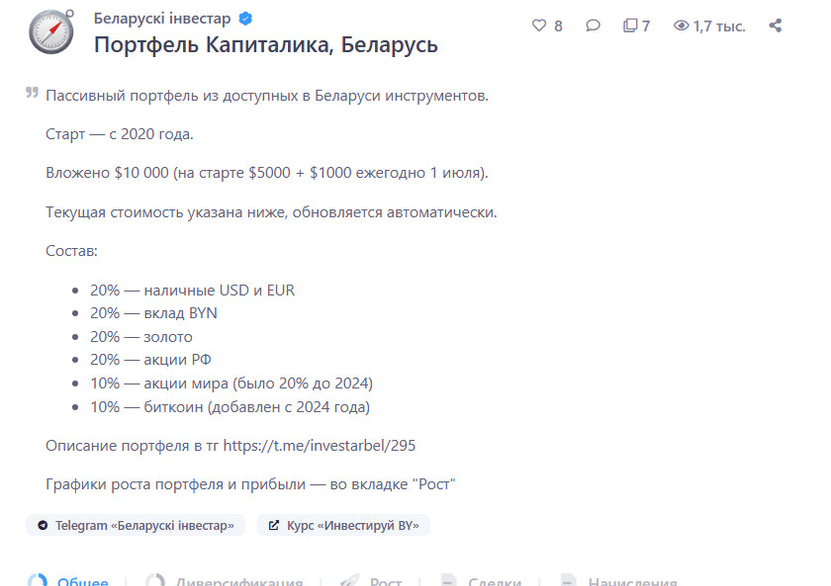Click the compass avatar of the author
The height and width of the screenshot is (586, 831).
point(51,32)
